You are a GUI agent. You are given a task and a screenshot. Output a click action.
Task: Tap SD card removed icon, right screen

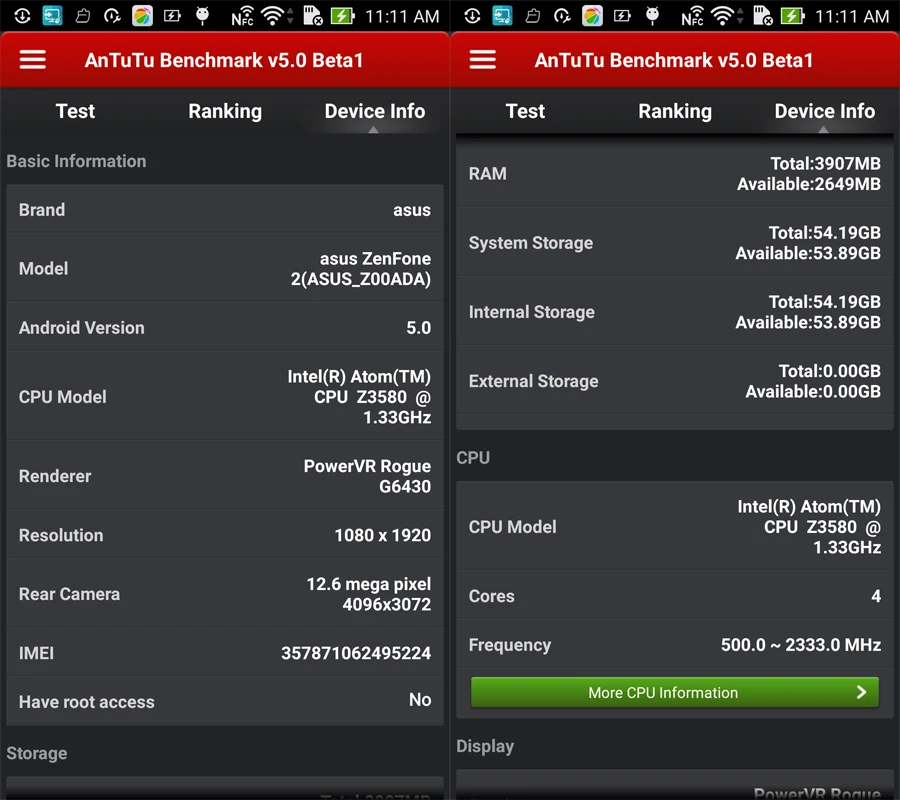click(x=763, y=16)
